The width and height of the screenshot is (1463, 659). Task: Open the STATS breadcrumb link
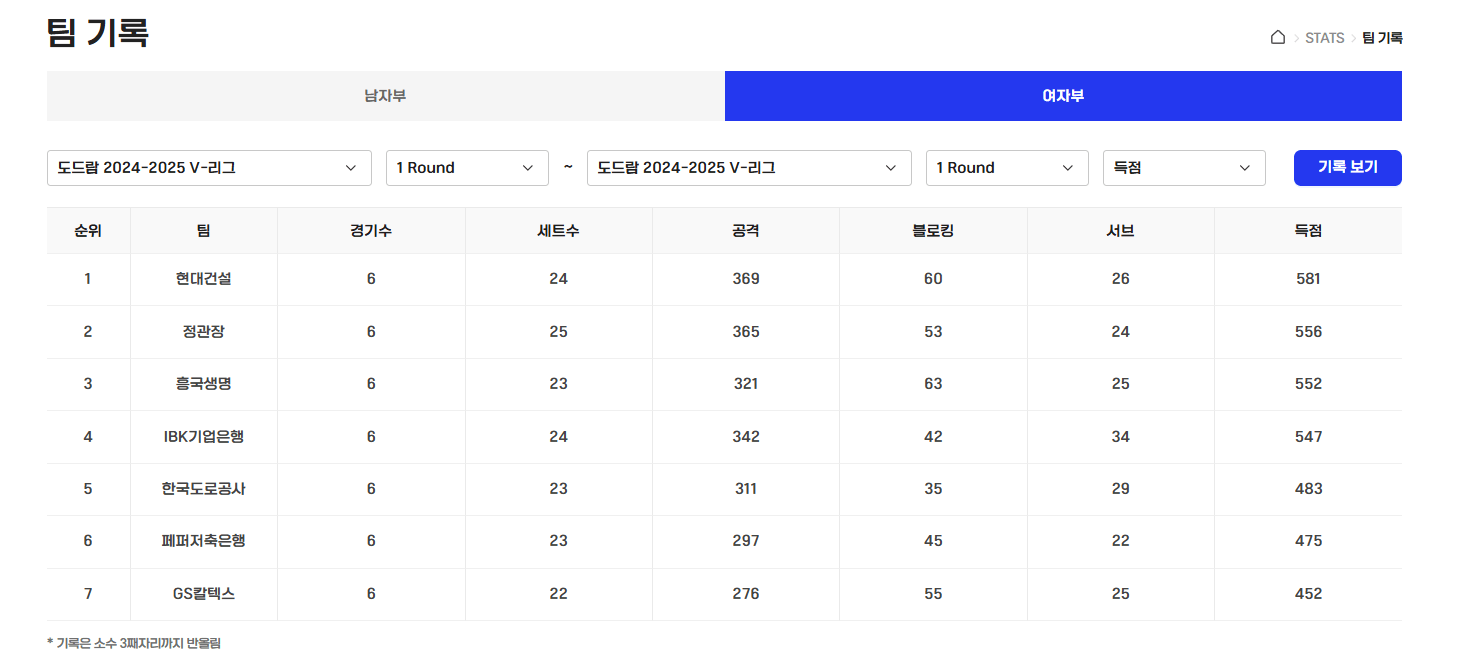tap(1324, 38)
